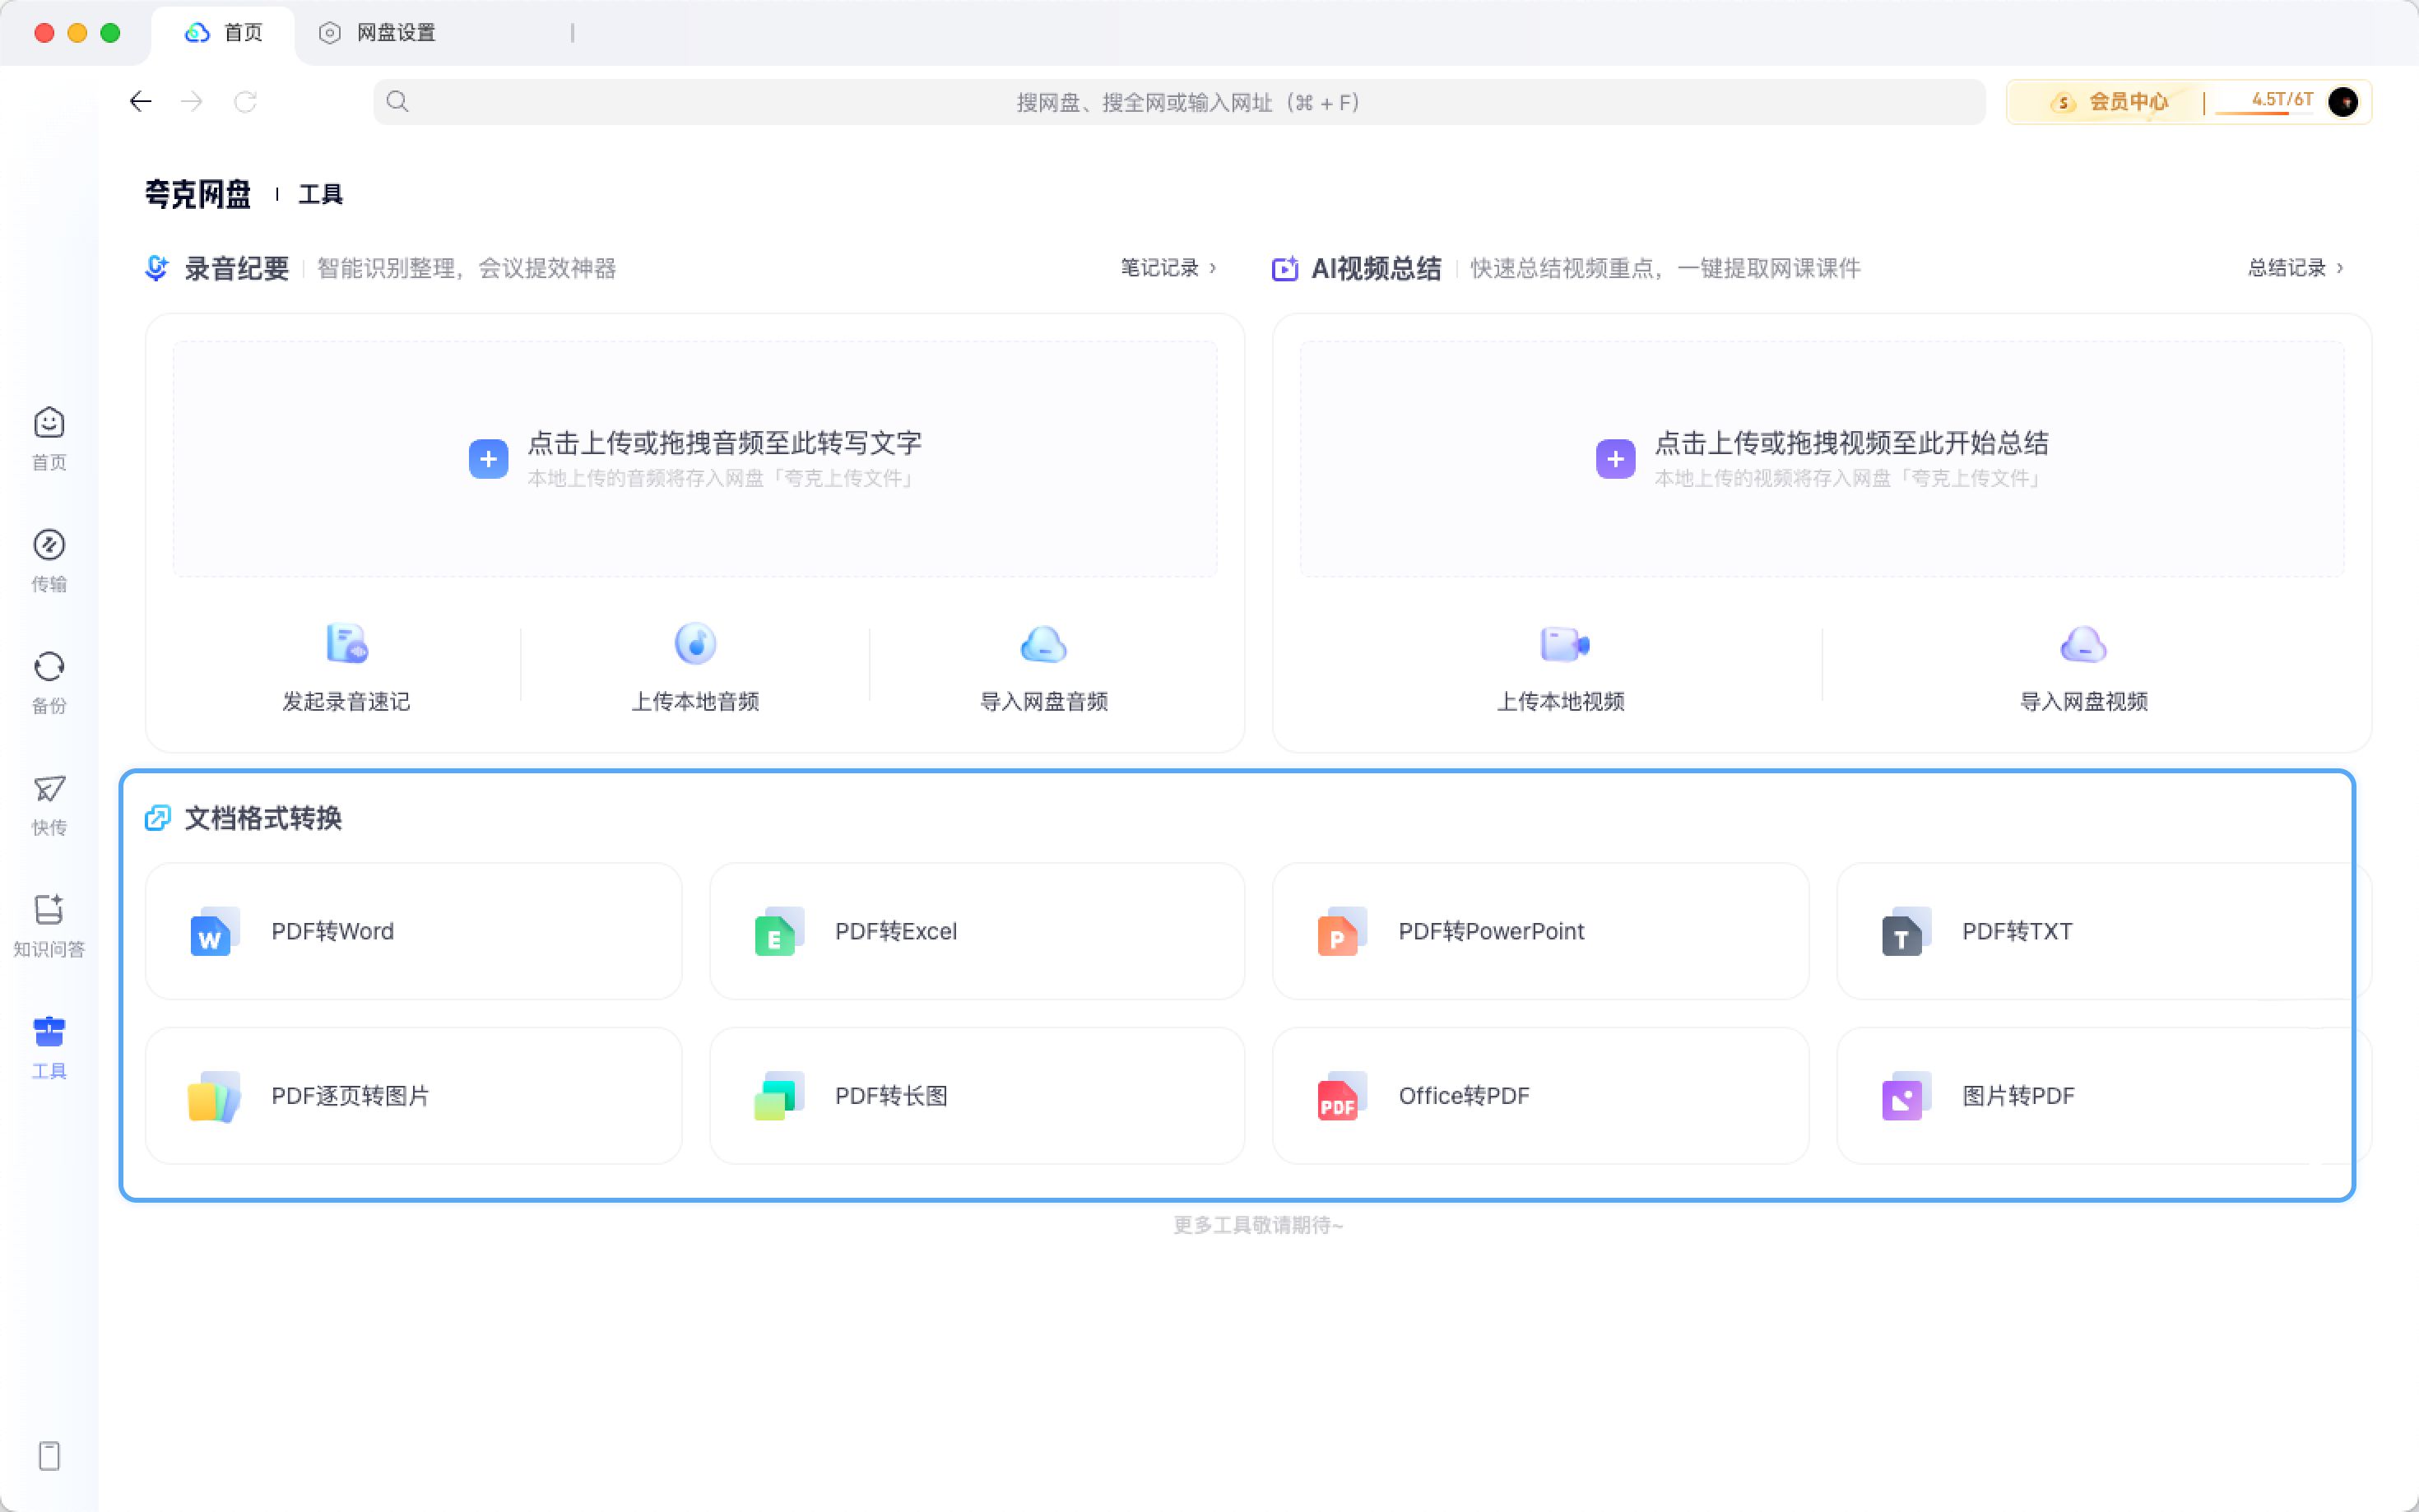The width and height of the screenshot is (2419, 1512).
Task: Open the PDF转Word converter
Action: (413, 931)
